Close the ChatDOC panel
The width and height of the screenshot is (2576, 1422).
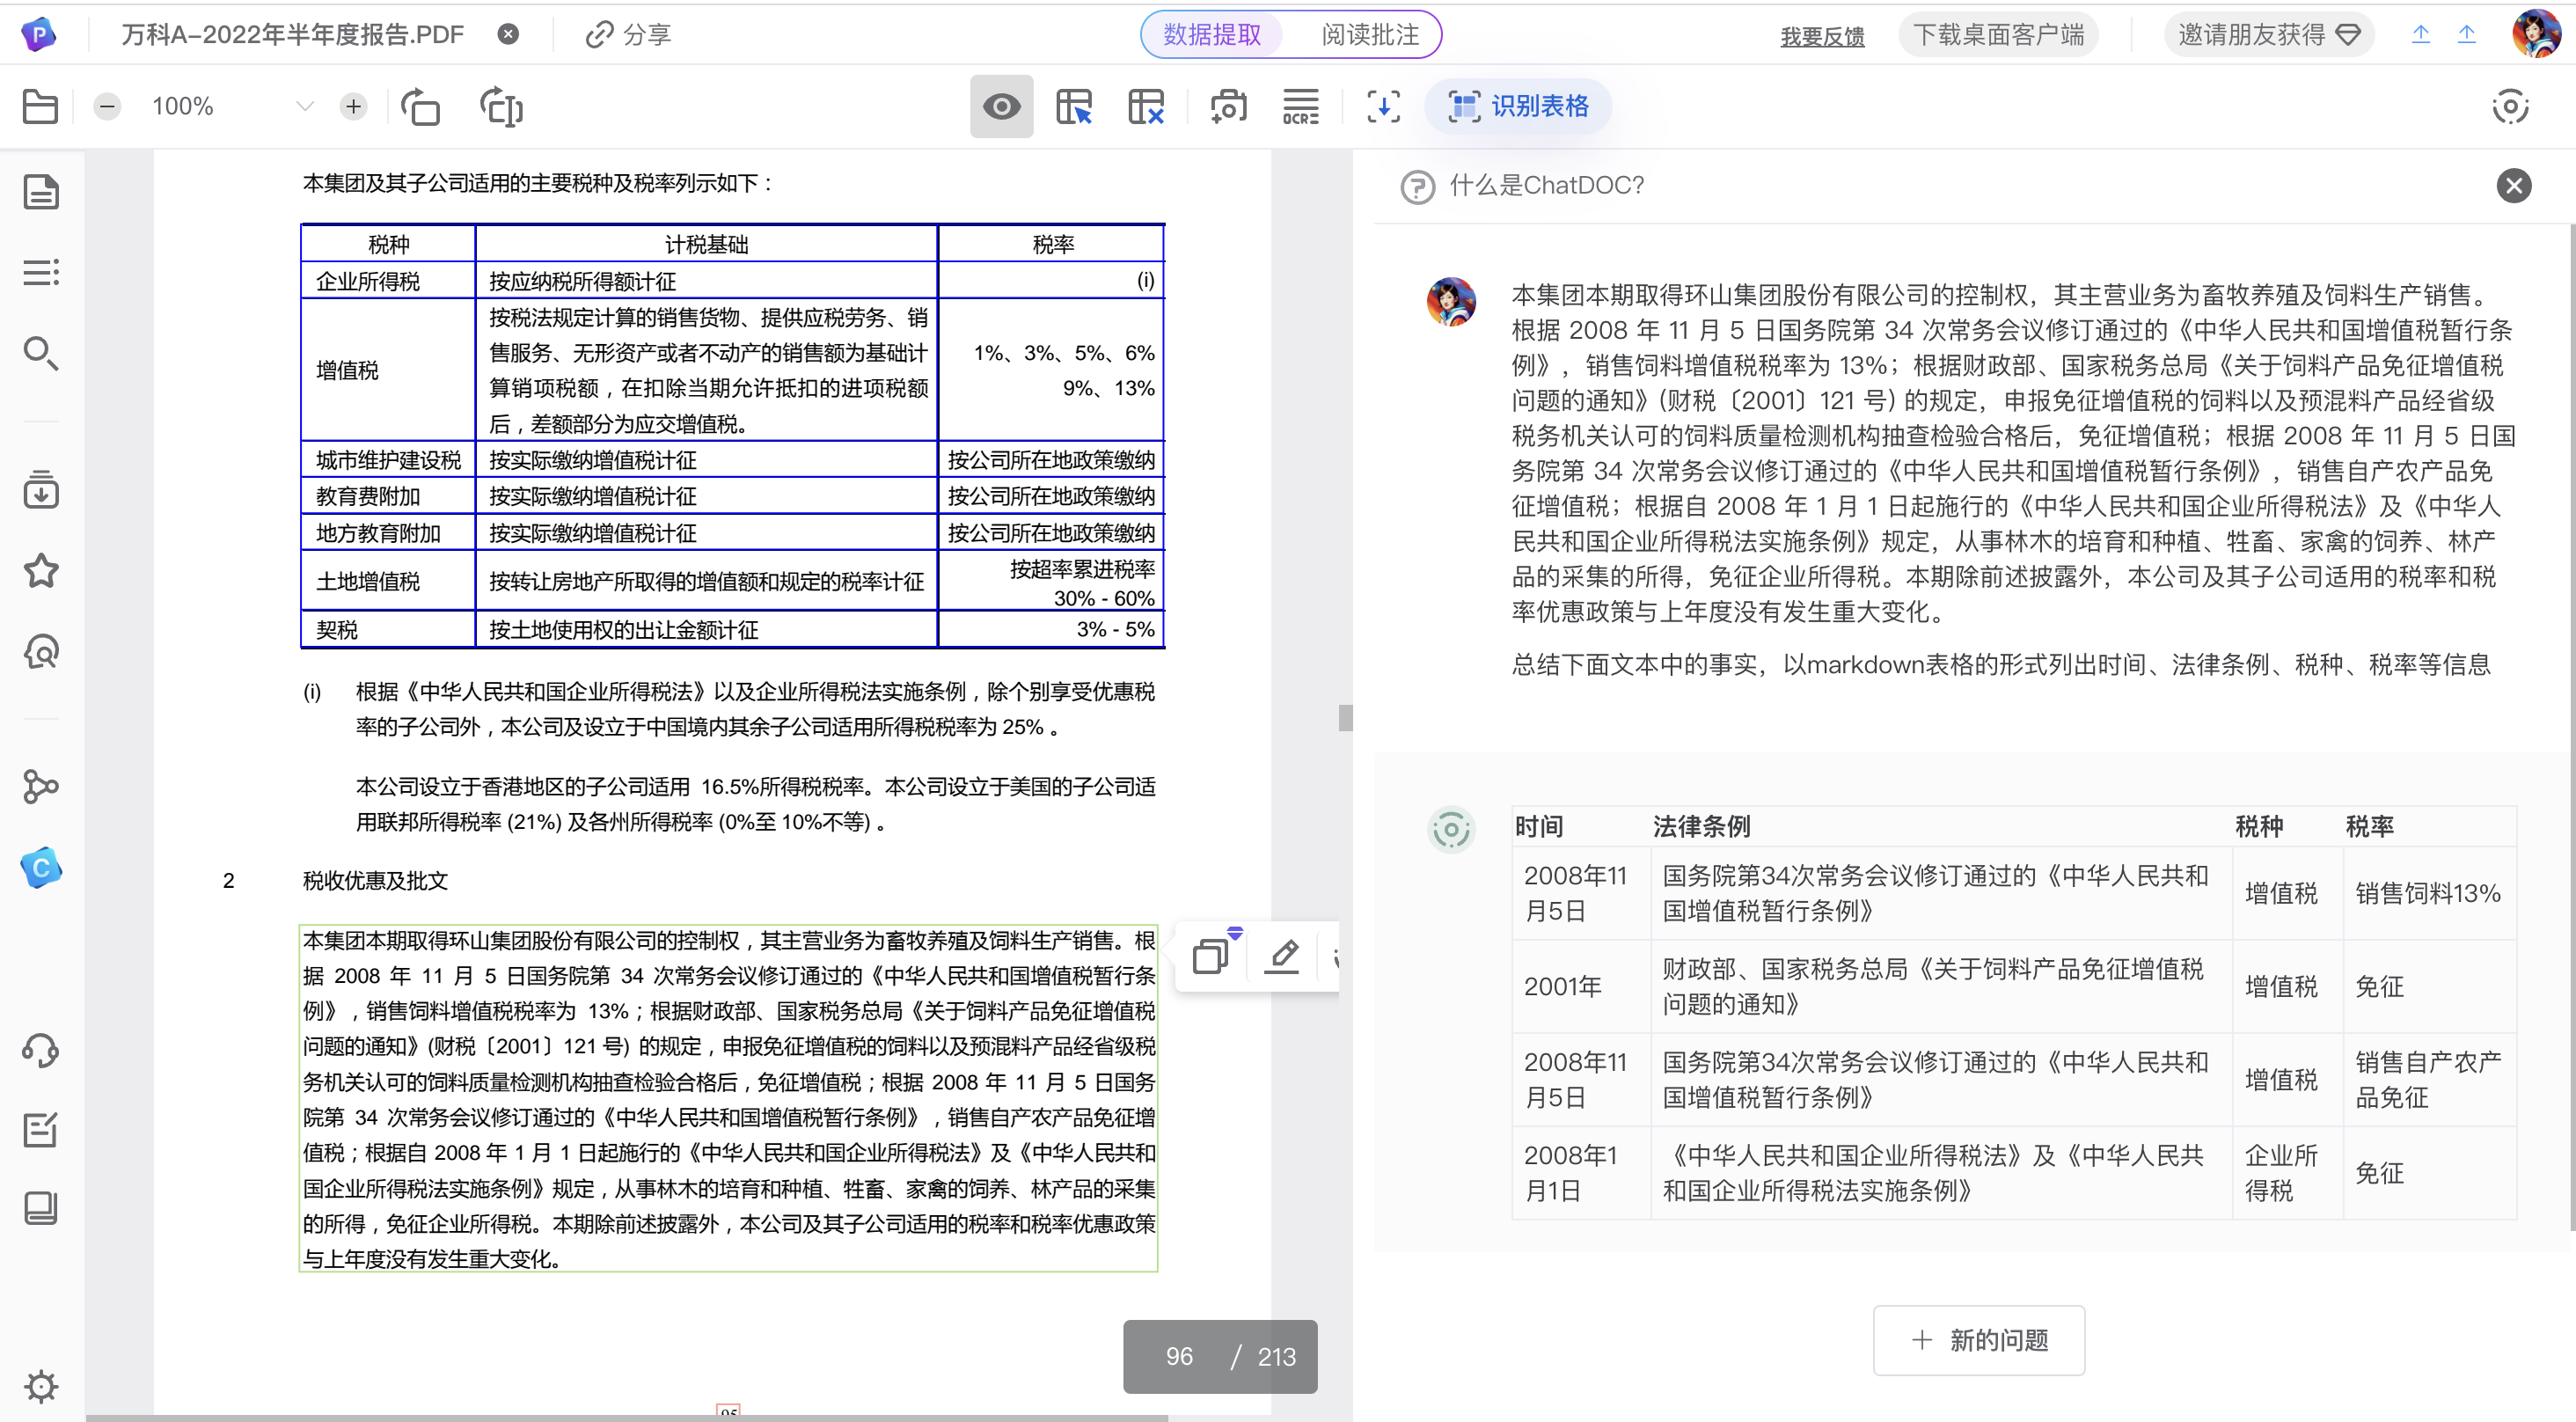(2513, 185)
